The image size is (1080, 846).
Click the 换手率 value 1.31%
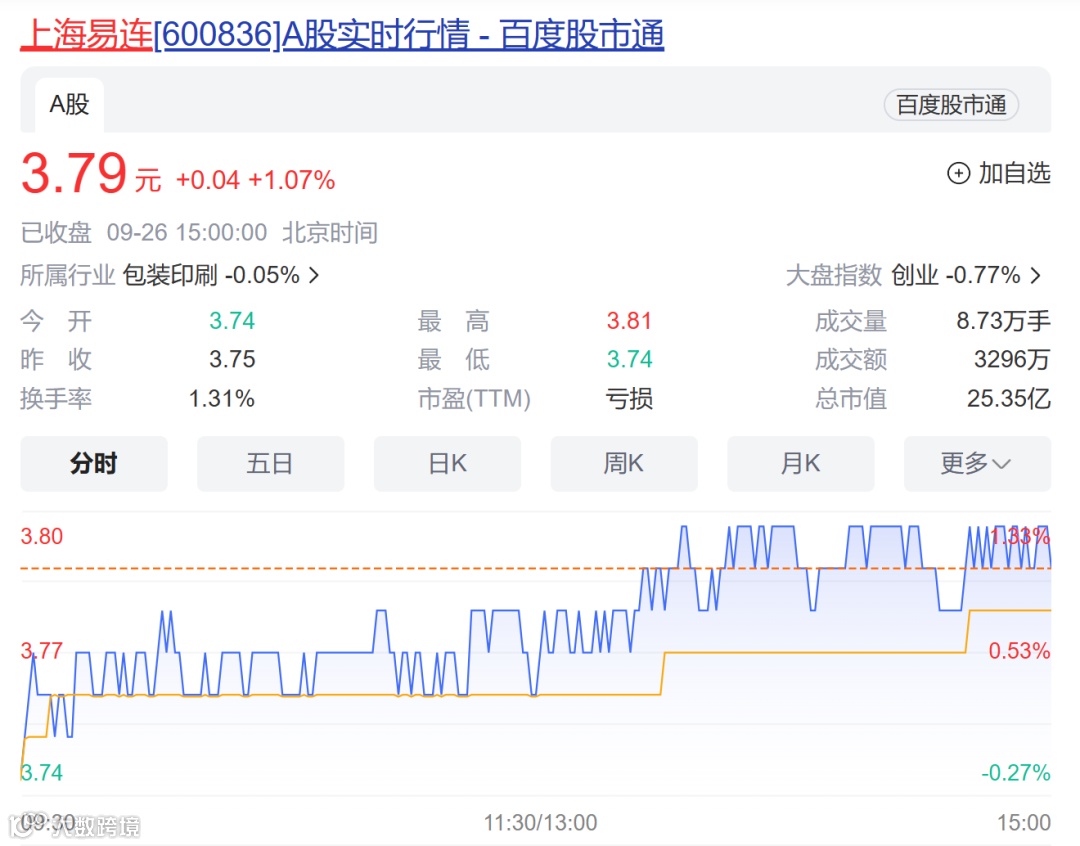[222, 398]
